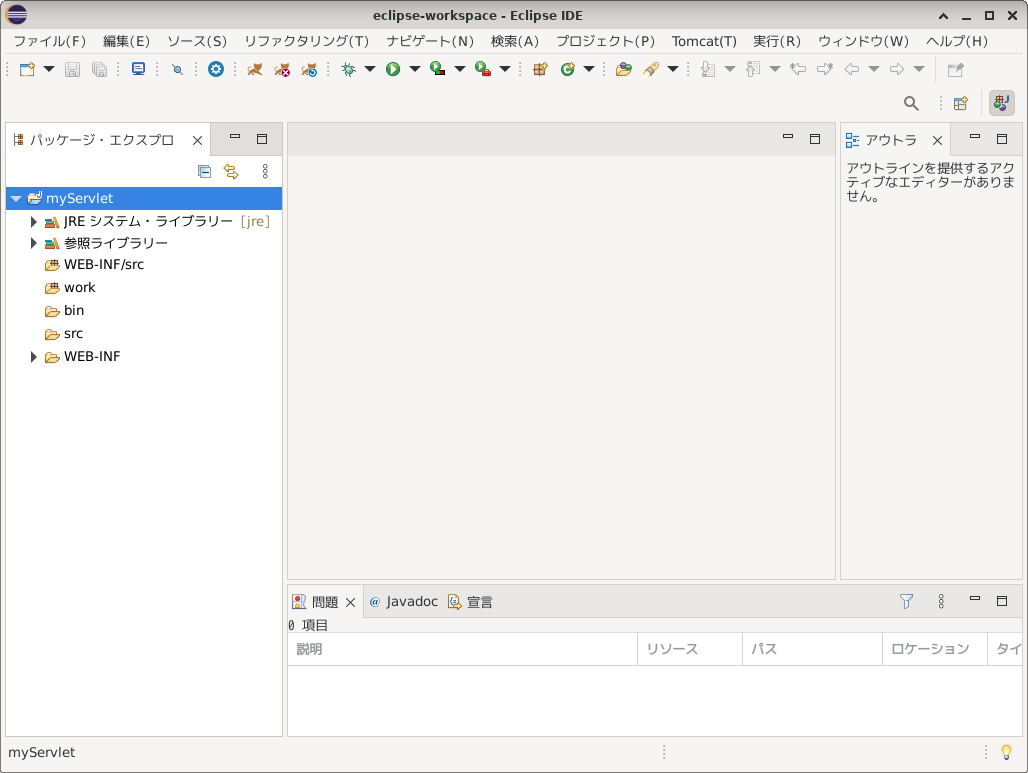The height and width of the screenshot is (773, 1028).
Task: Click the blue gear toolbar icon
Action: 216,69
